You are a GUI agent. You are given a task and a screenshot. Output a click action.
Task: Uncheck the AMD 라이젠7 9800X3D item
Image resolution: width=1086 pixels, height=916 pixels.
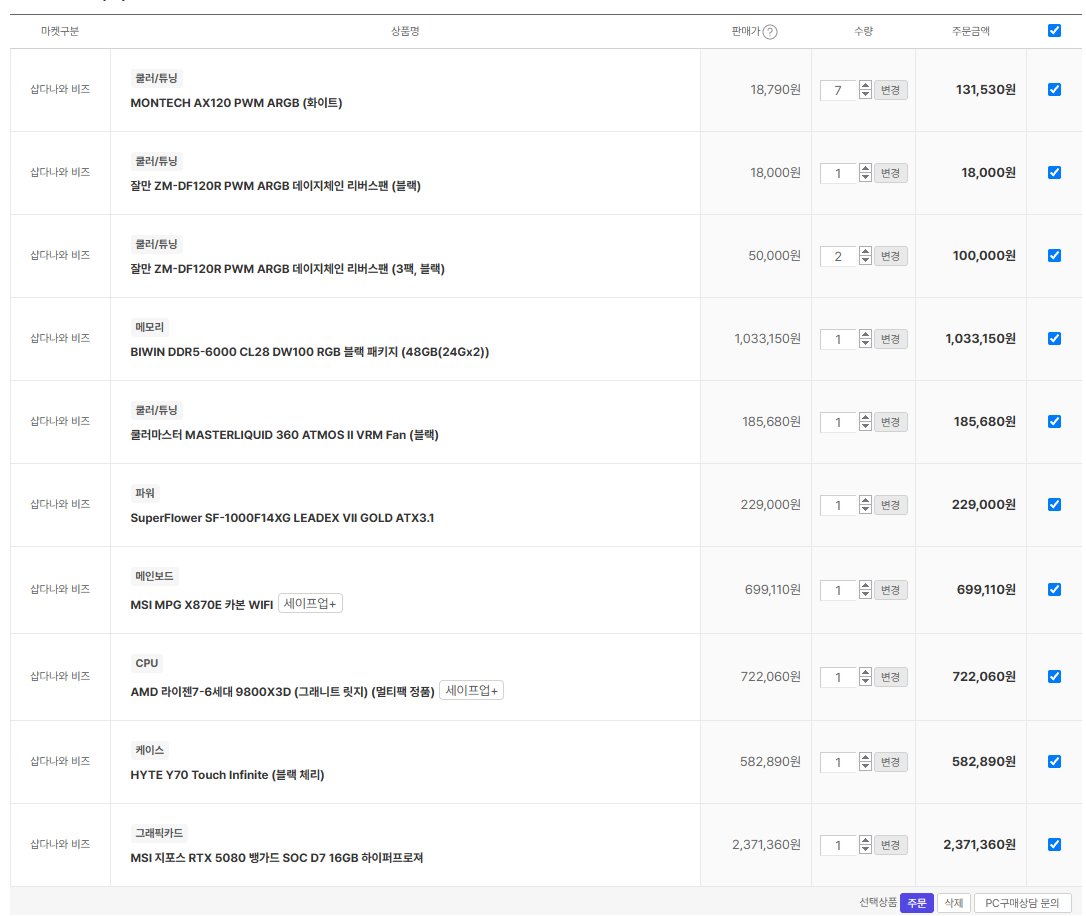[x=1054, y=676]
